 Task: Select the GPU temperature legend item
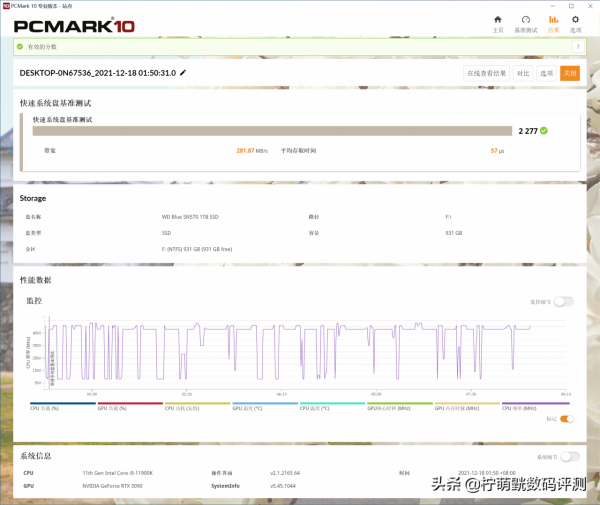pos(265,406)
